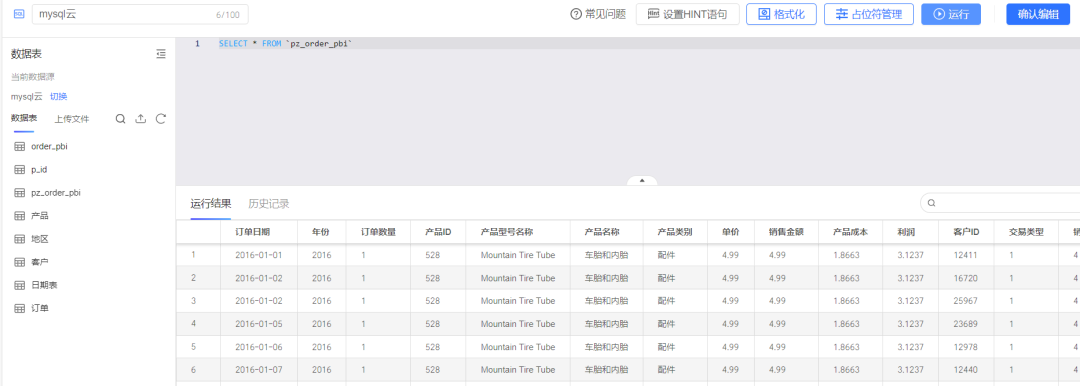The height and width of the screenshot is (386, 1080).
Task: Click the table icon next to order_pbi
Action: [x=19, y=146]
